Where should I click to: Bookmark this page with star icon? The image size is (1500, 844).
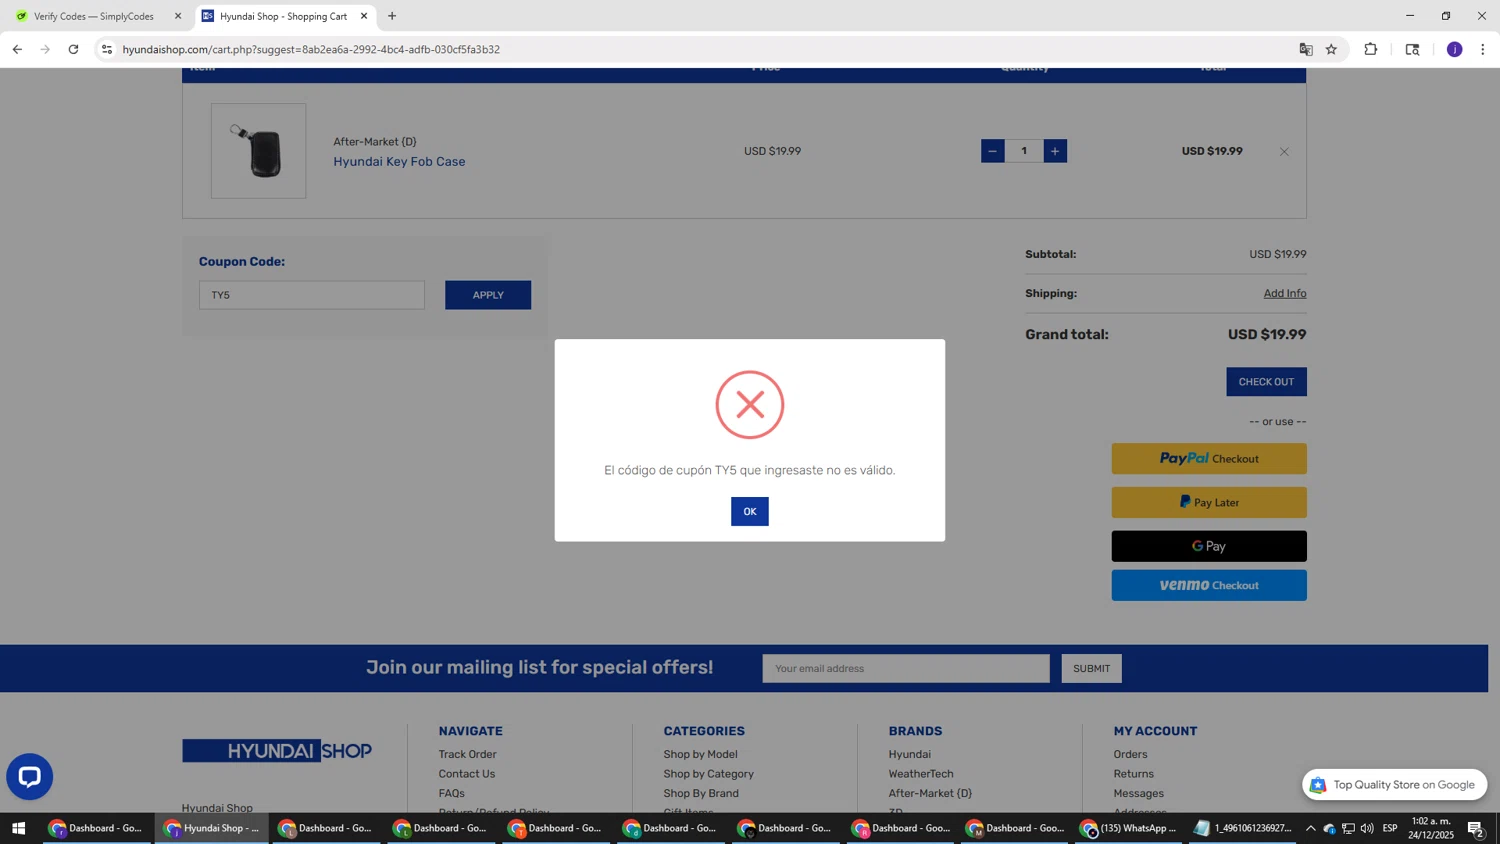pos(1331,49)
